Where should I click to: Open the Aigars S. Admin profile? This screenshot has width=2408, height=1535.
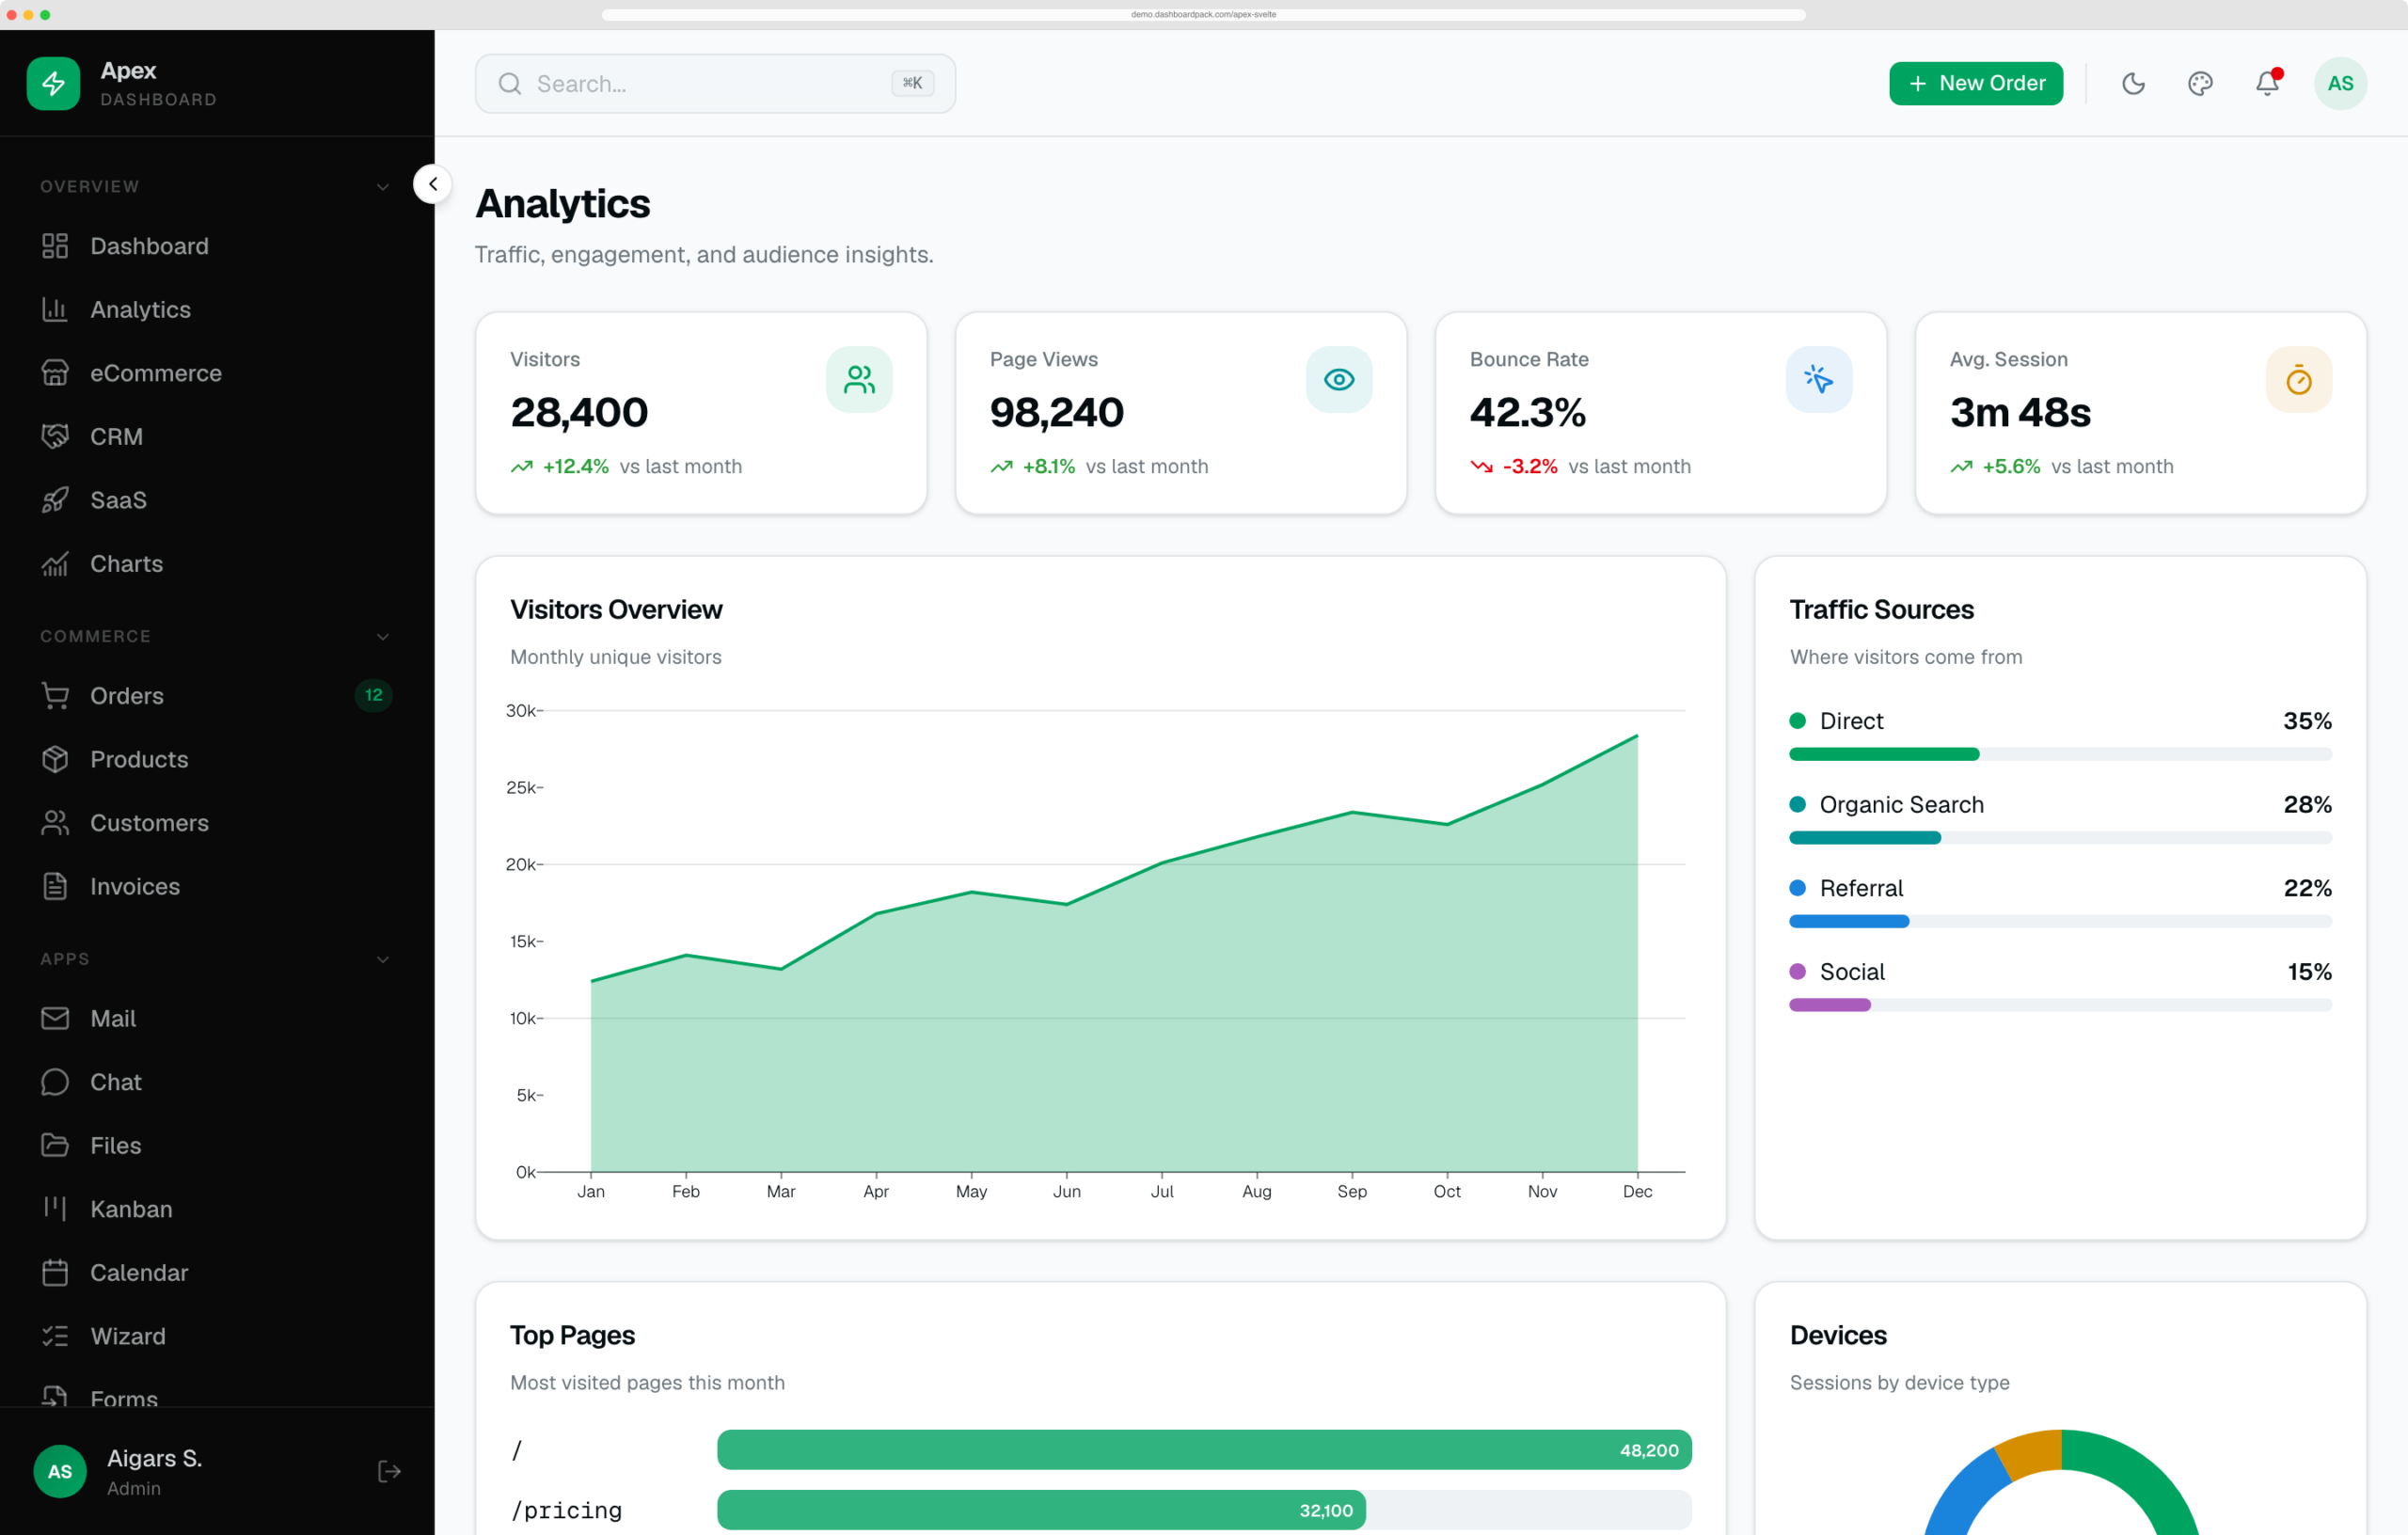click(x=154, y=1471)
